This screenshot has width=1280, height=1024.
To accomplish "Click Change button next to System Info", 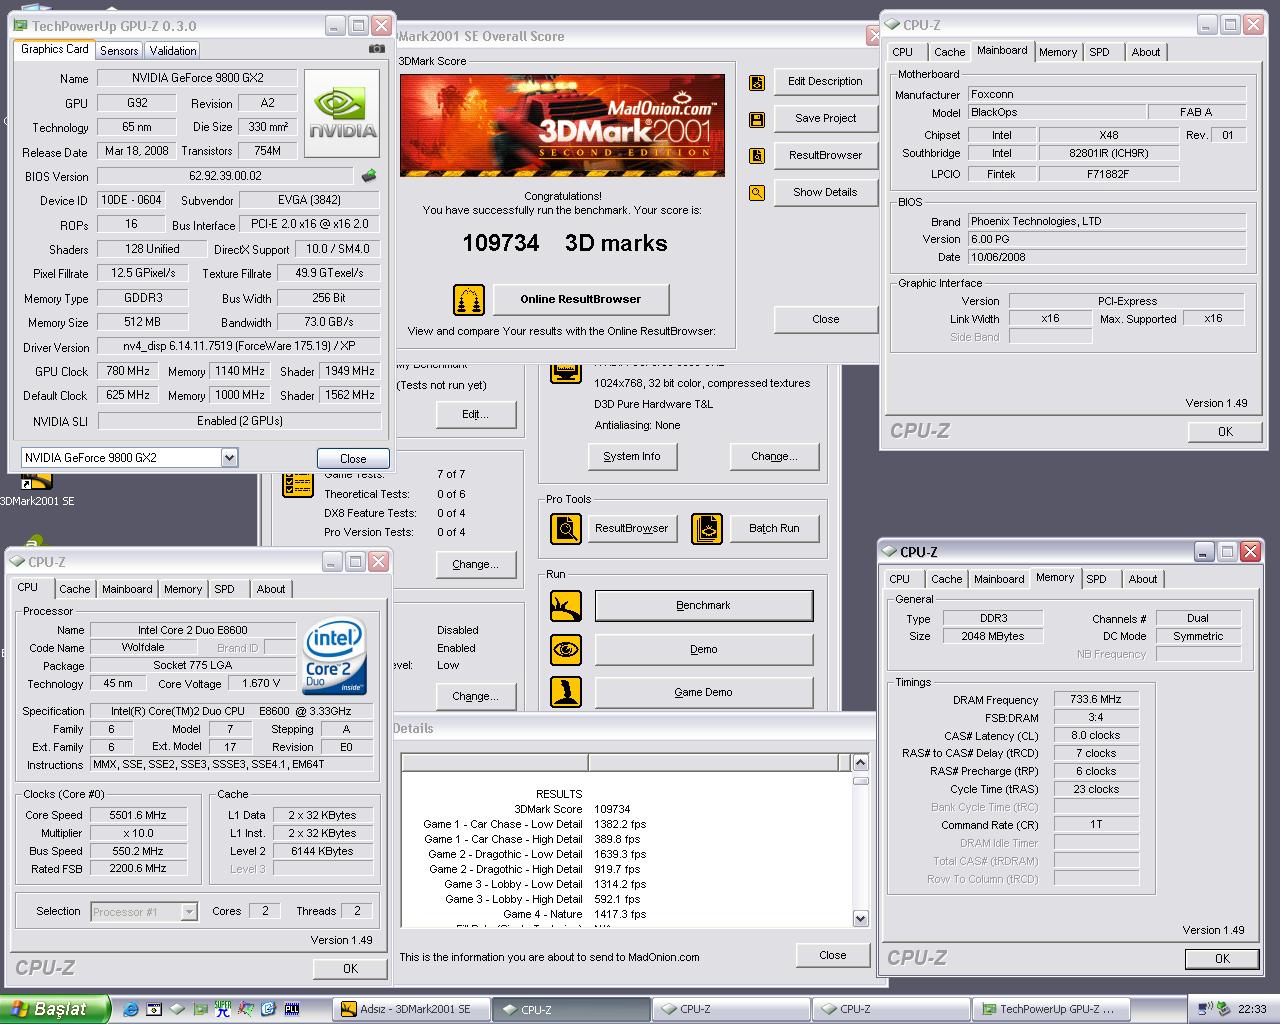I will [x=775, y=457].
